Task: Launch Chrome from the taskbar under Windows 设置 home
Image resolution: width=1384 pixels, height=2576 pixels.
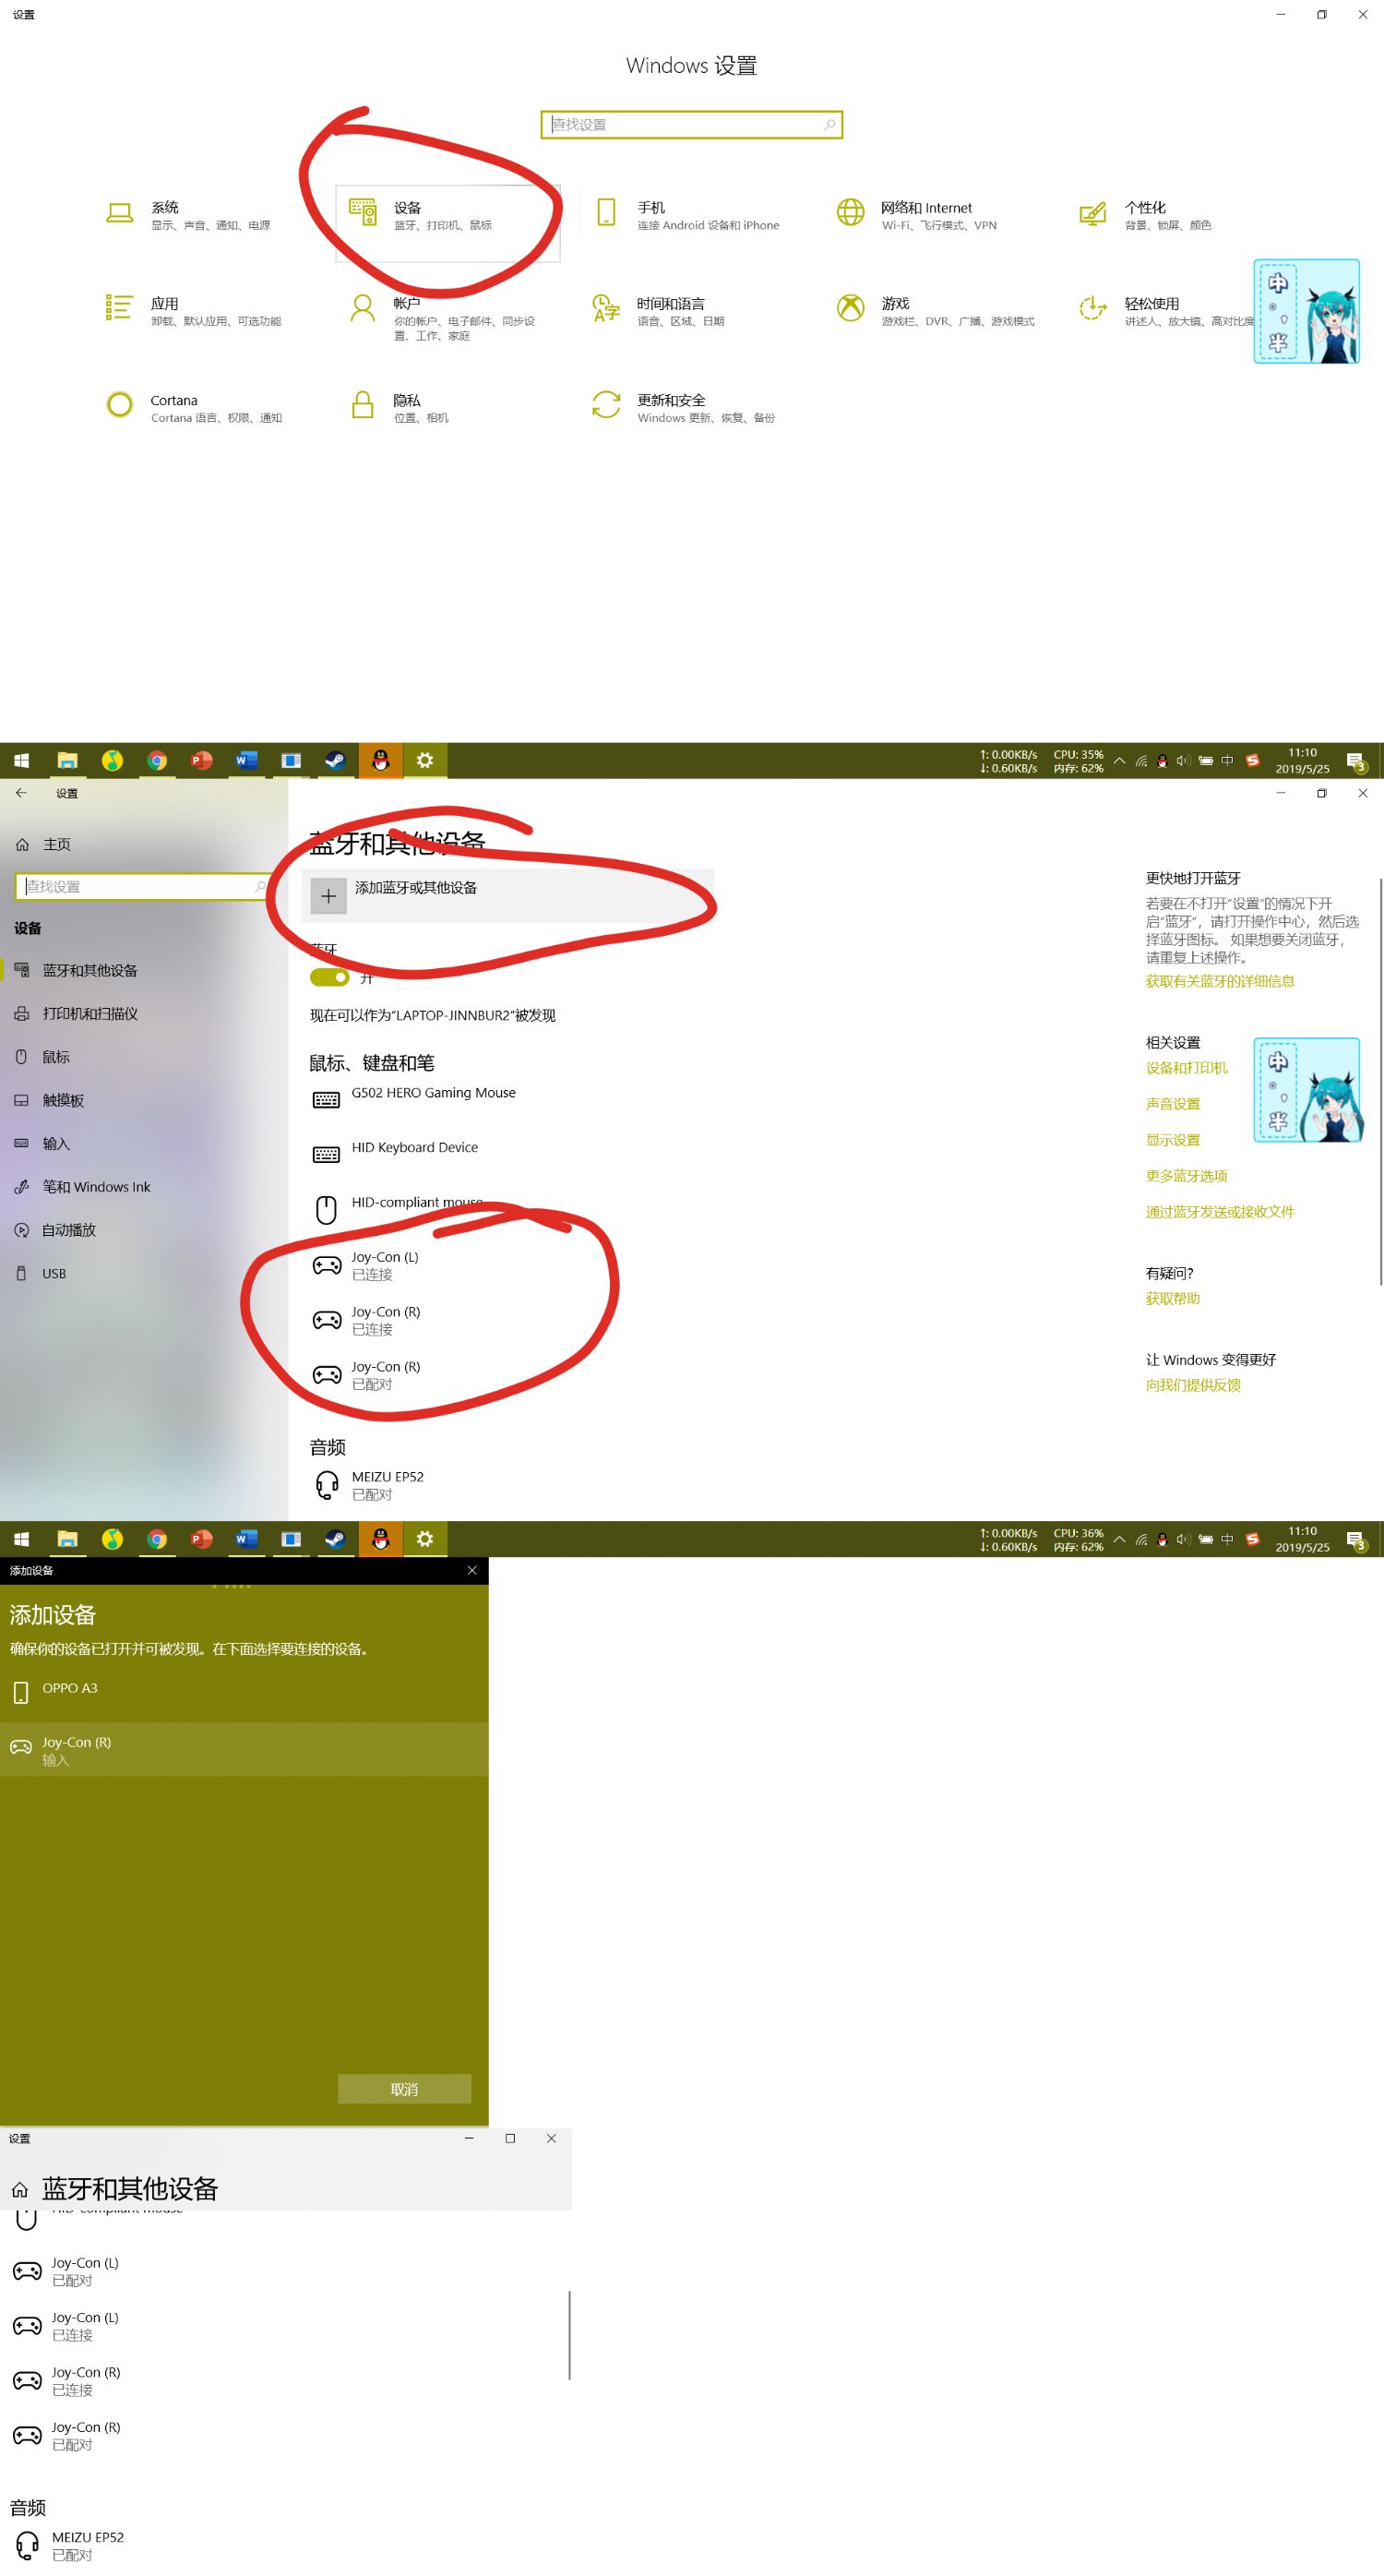Action: coord(157,761)
